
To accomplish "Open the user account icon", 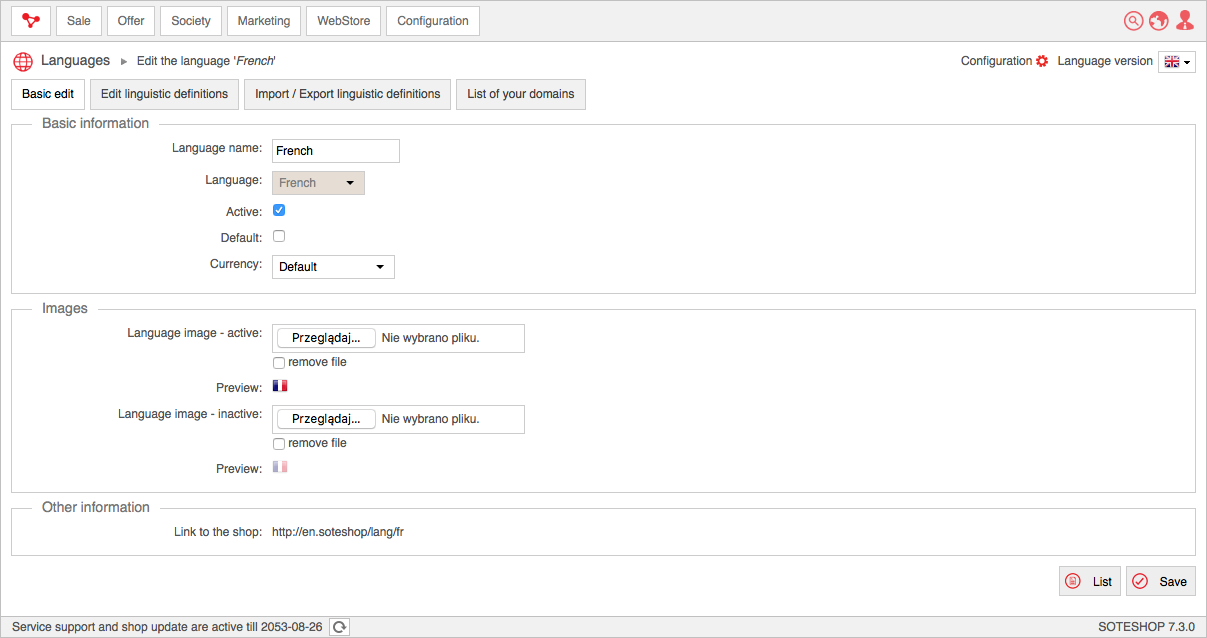I will click(x=1185, y=21).
